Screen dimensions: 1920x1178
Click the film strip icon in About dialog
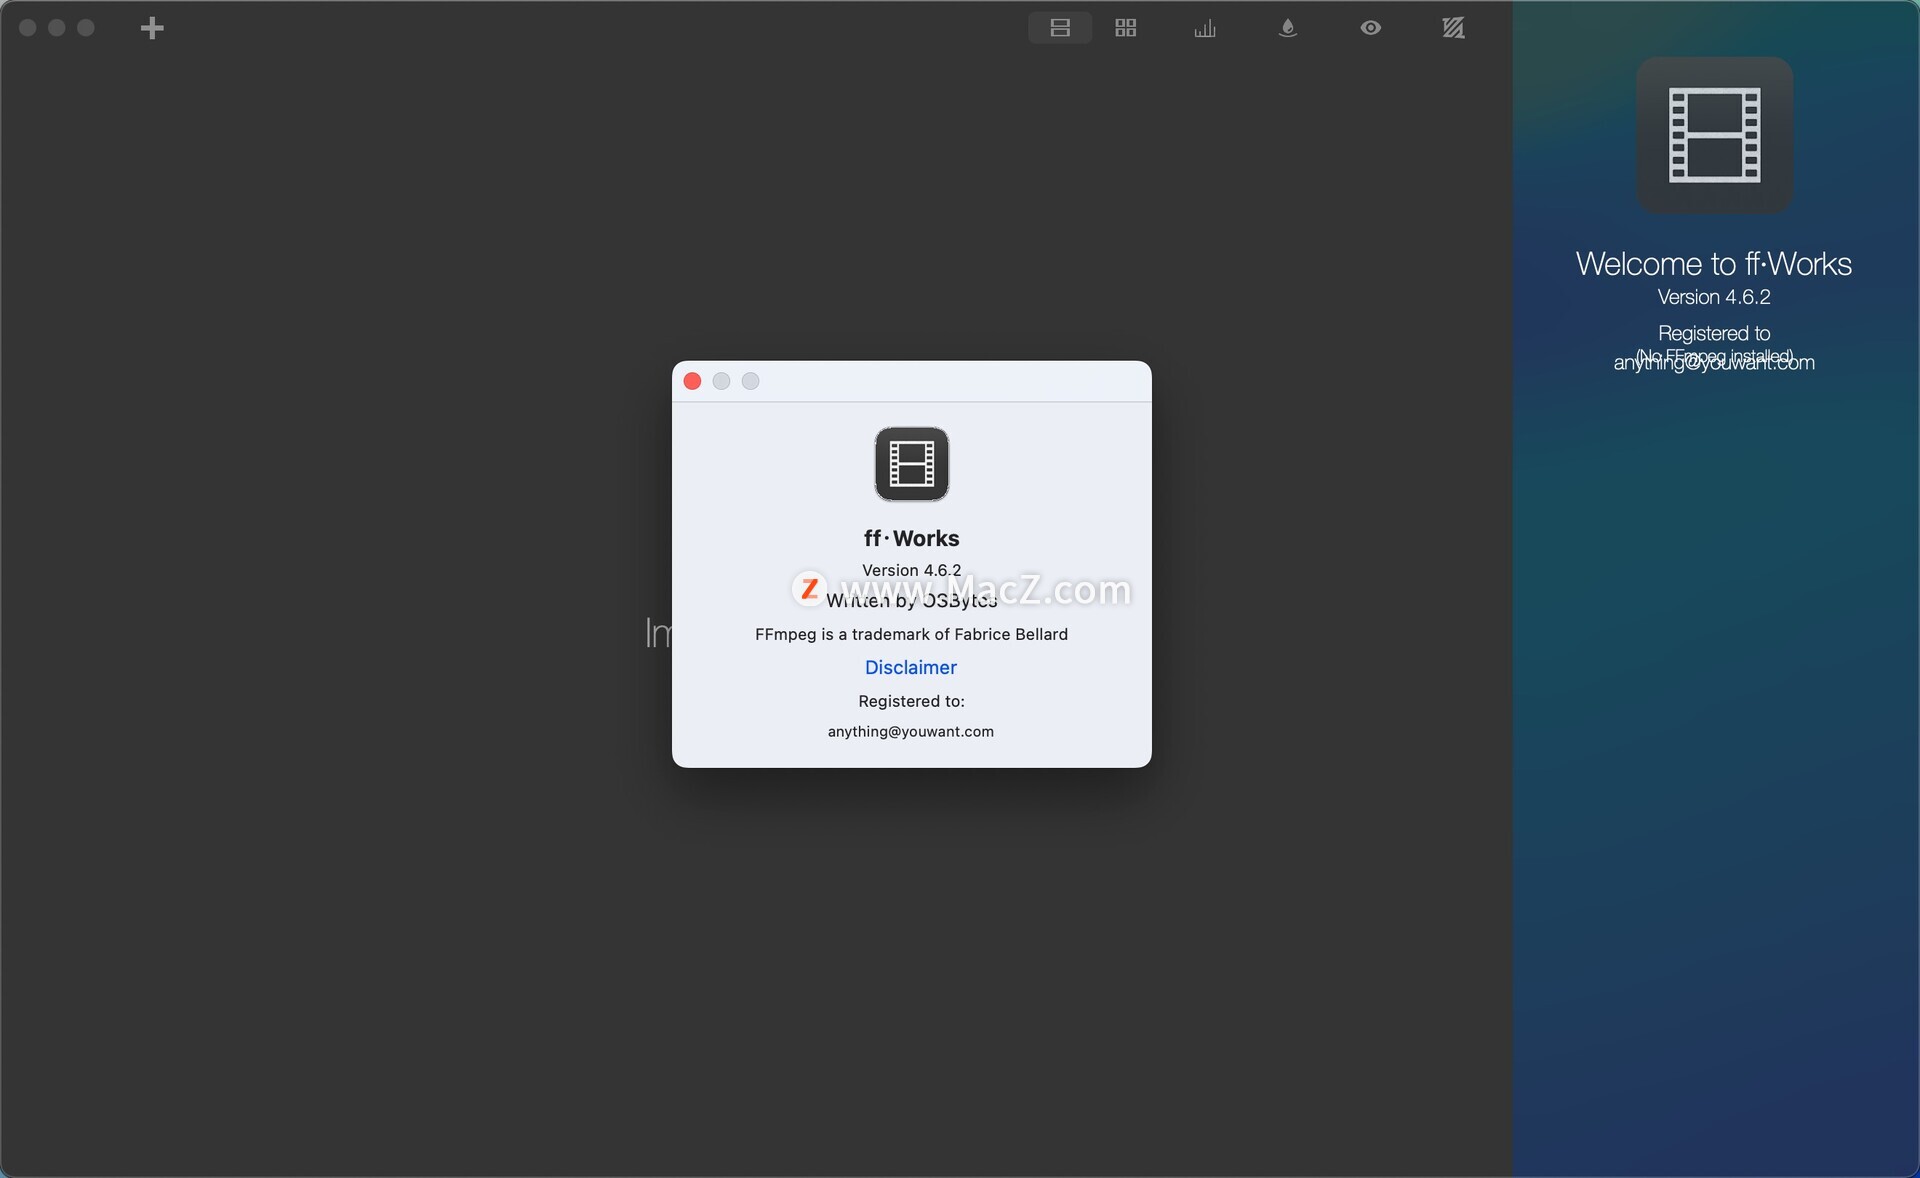pyautogui.click(x=912, y=464)
